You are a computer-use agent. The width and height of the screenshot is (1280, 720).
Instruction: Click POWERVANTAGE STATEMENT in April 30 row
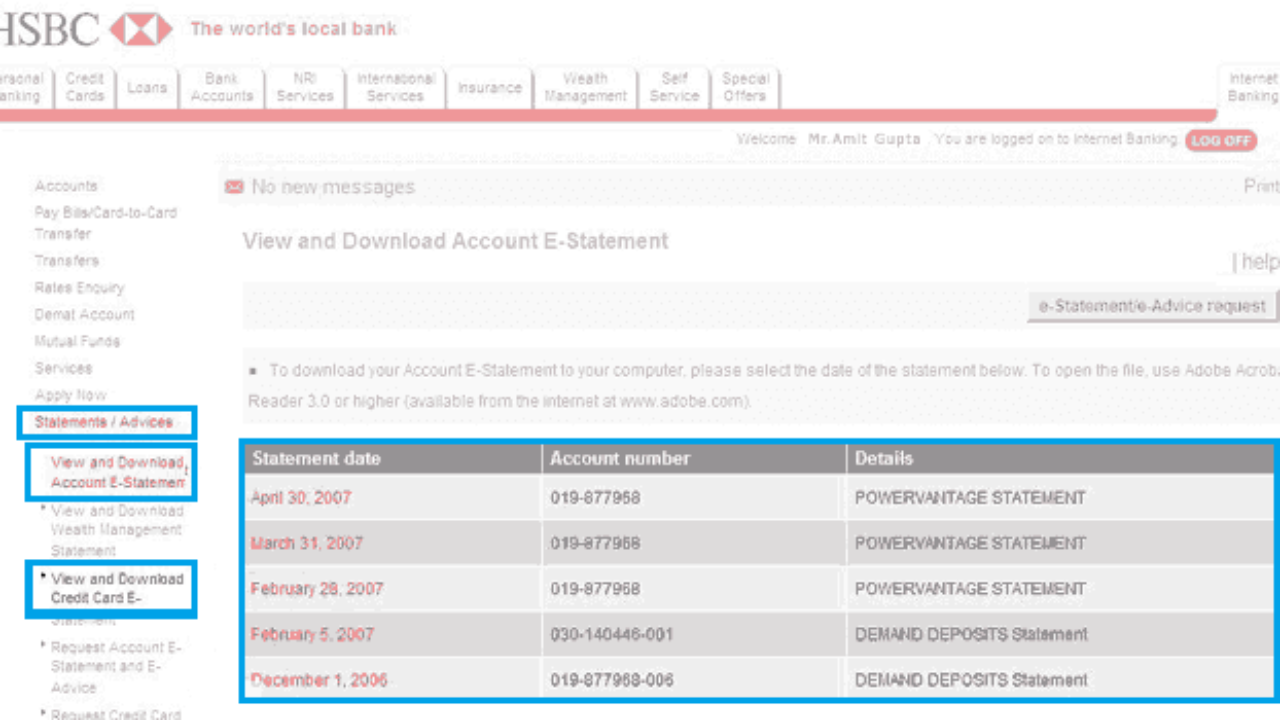(x=970, y=498)
